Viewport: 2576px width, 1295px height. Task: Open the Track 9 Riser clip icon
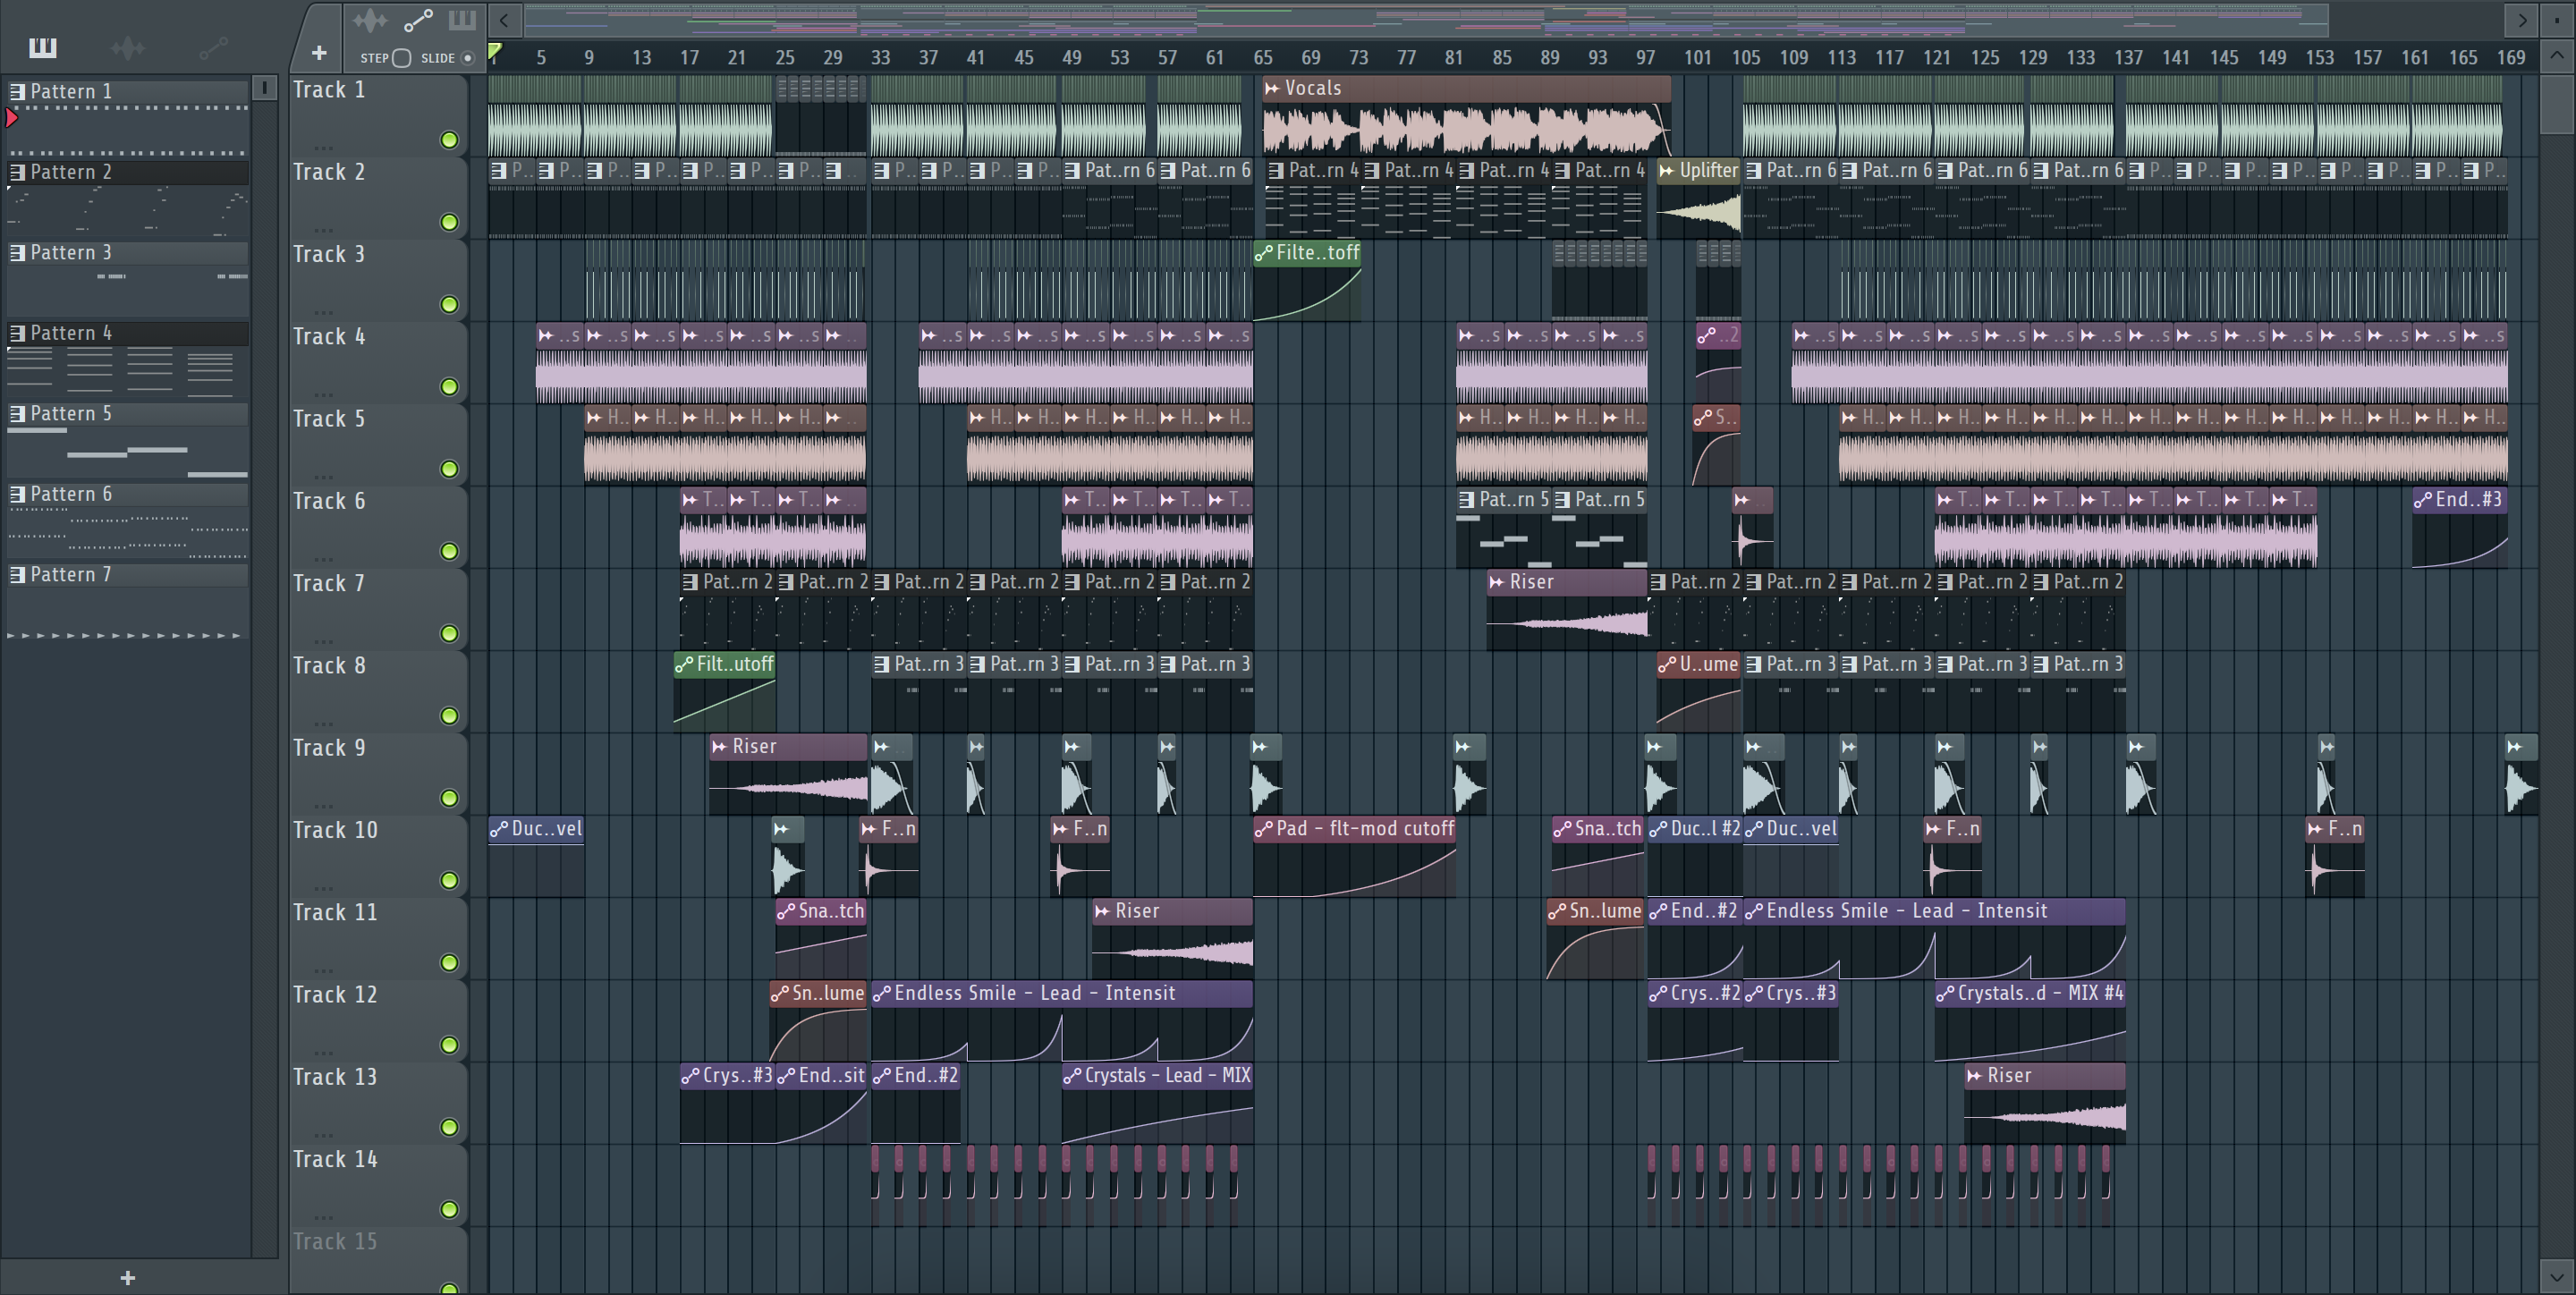click(x=719, y=747)
